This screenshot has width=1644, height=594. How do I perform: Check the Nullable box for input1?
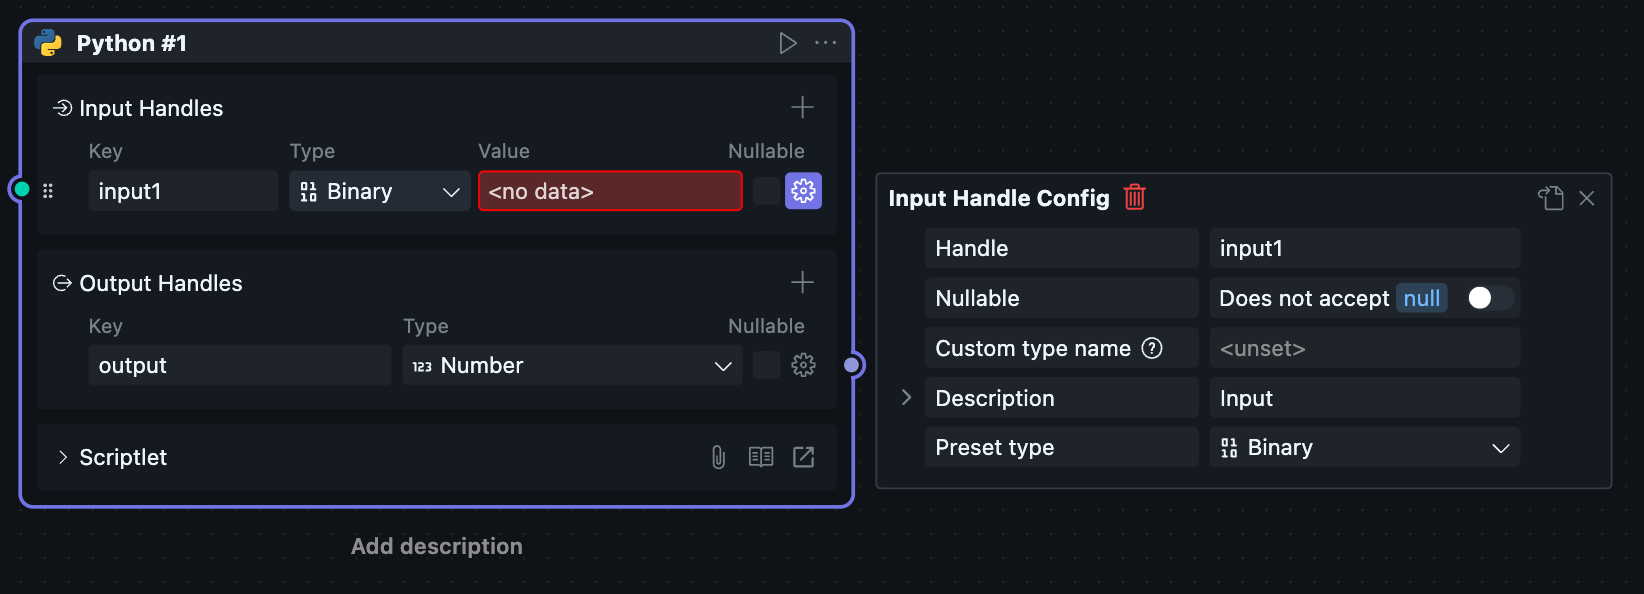pyautogui.click(x=766, y=191)
